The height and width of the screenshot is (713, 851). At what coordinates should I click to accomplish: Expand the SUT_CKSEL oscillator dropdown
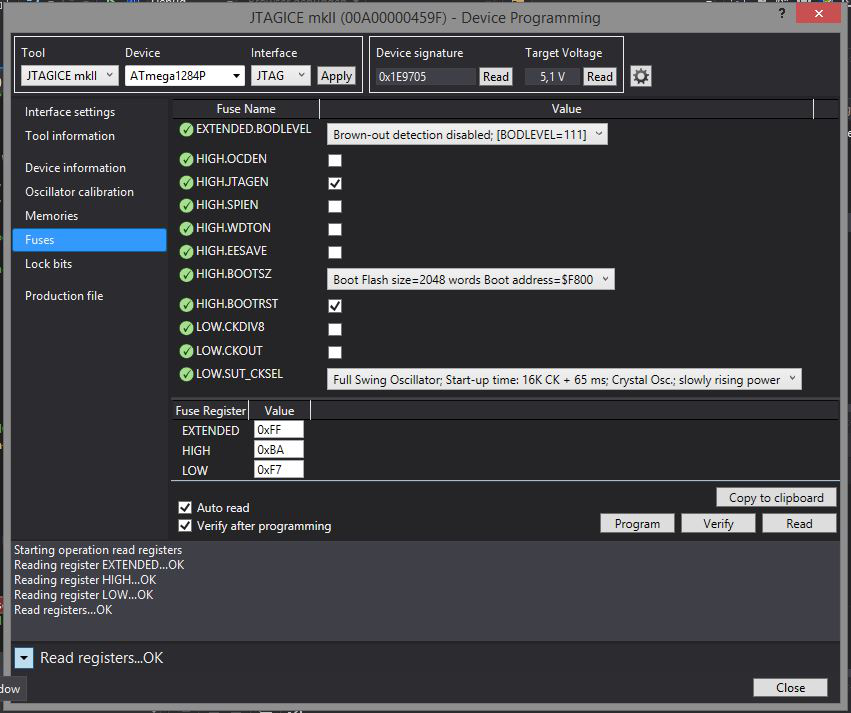click(x=564, y=379)
